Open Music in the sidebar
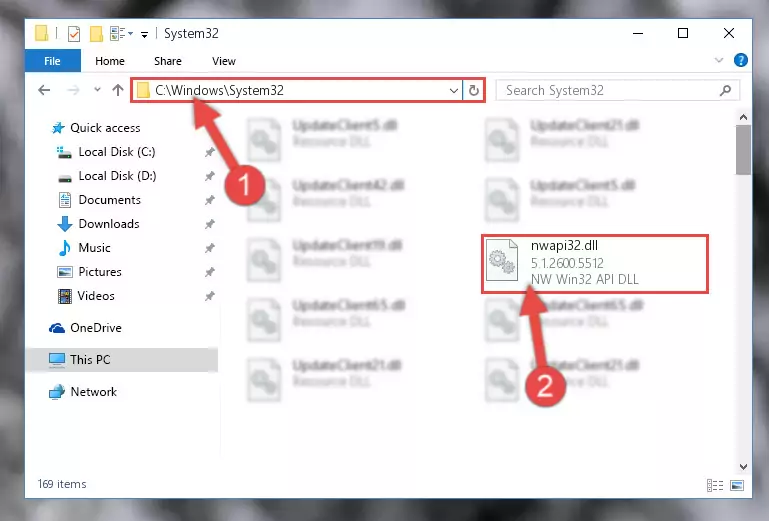This screenshot has width=769, height=521. tap(94, 248)
